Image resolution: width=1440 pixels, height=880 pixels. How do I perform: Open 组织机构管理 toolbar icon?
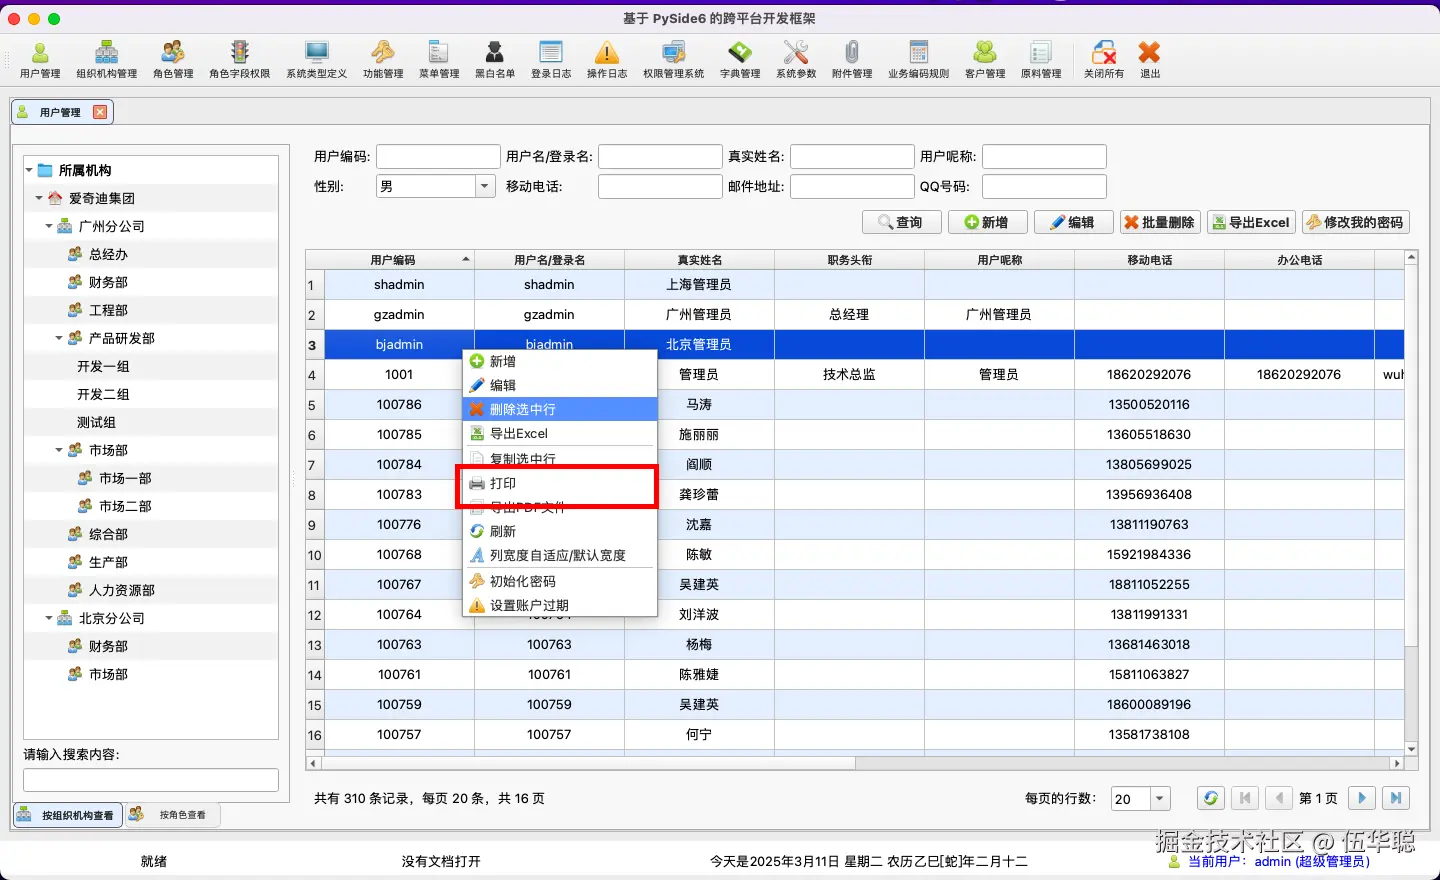click(x=107, y=59)
